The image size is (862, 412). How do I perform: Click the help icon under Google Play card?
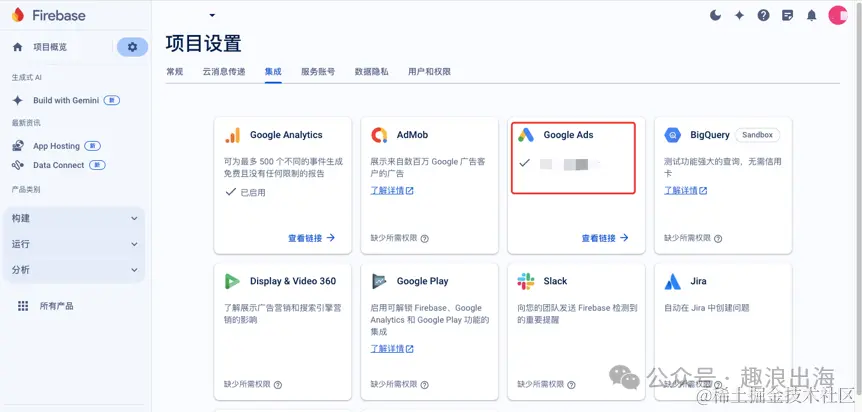click(424, 385)
